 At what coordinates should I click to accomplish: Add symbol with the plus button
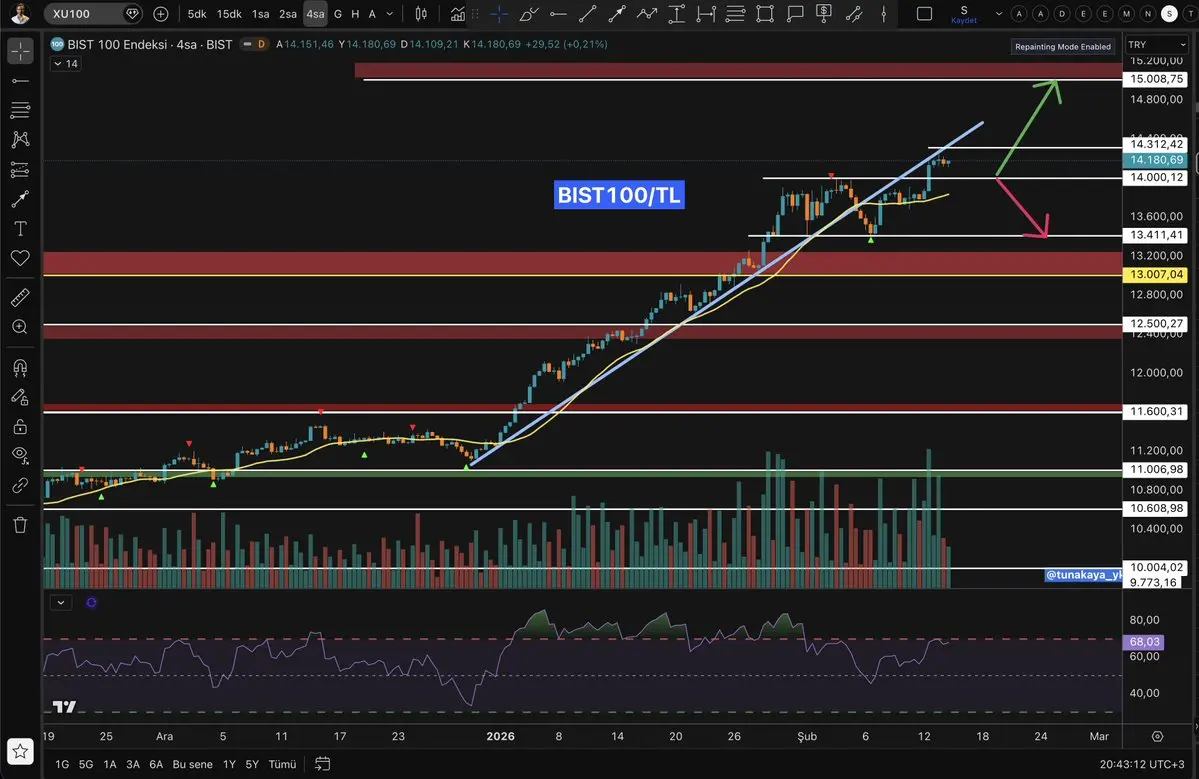[x=161, y=14]
